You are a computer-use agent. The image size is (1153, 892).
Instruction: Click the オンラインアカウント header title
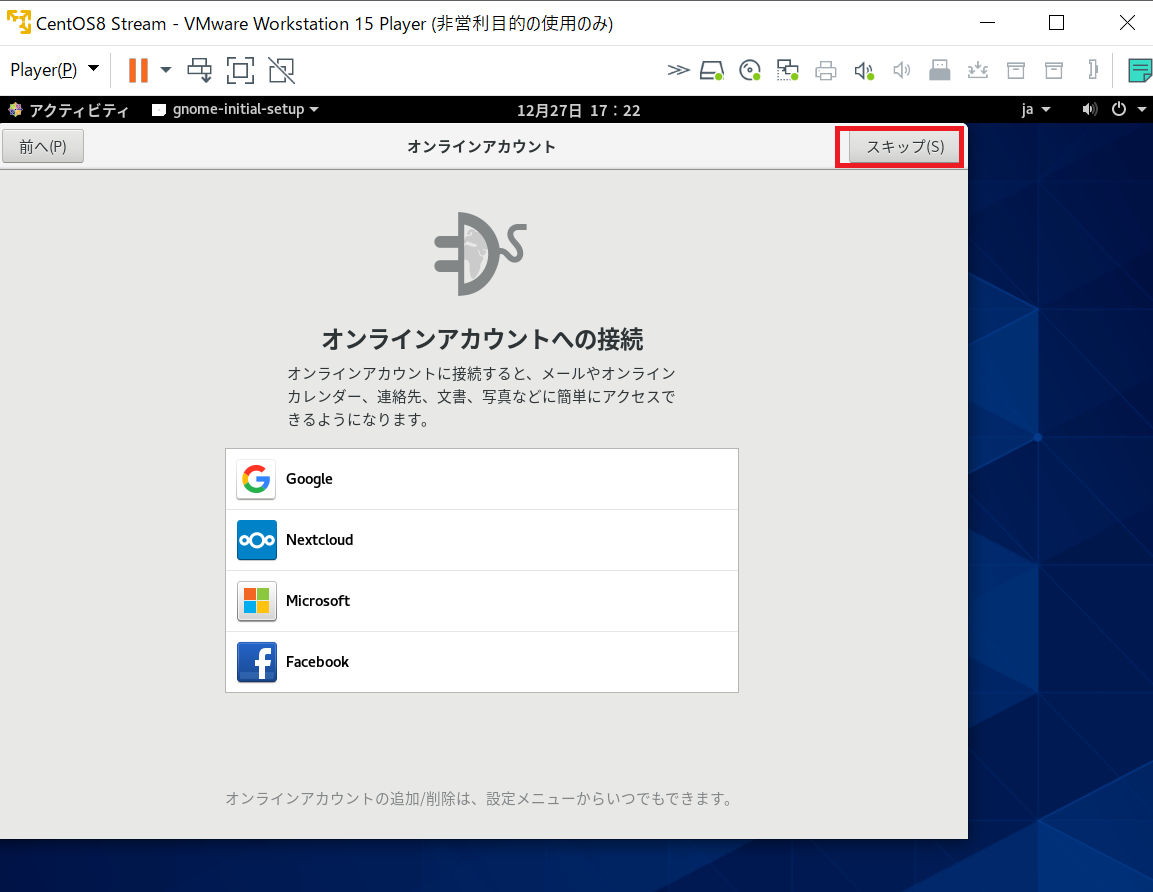[482, 146]
